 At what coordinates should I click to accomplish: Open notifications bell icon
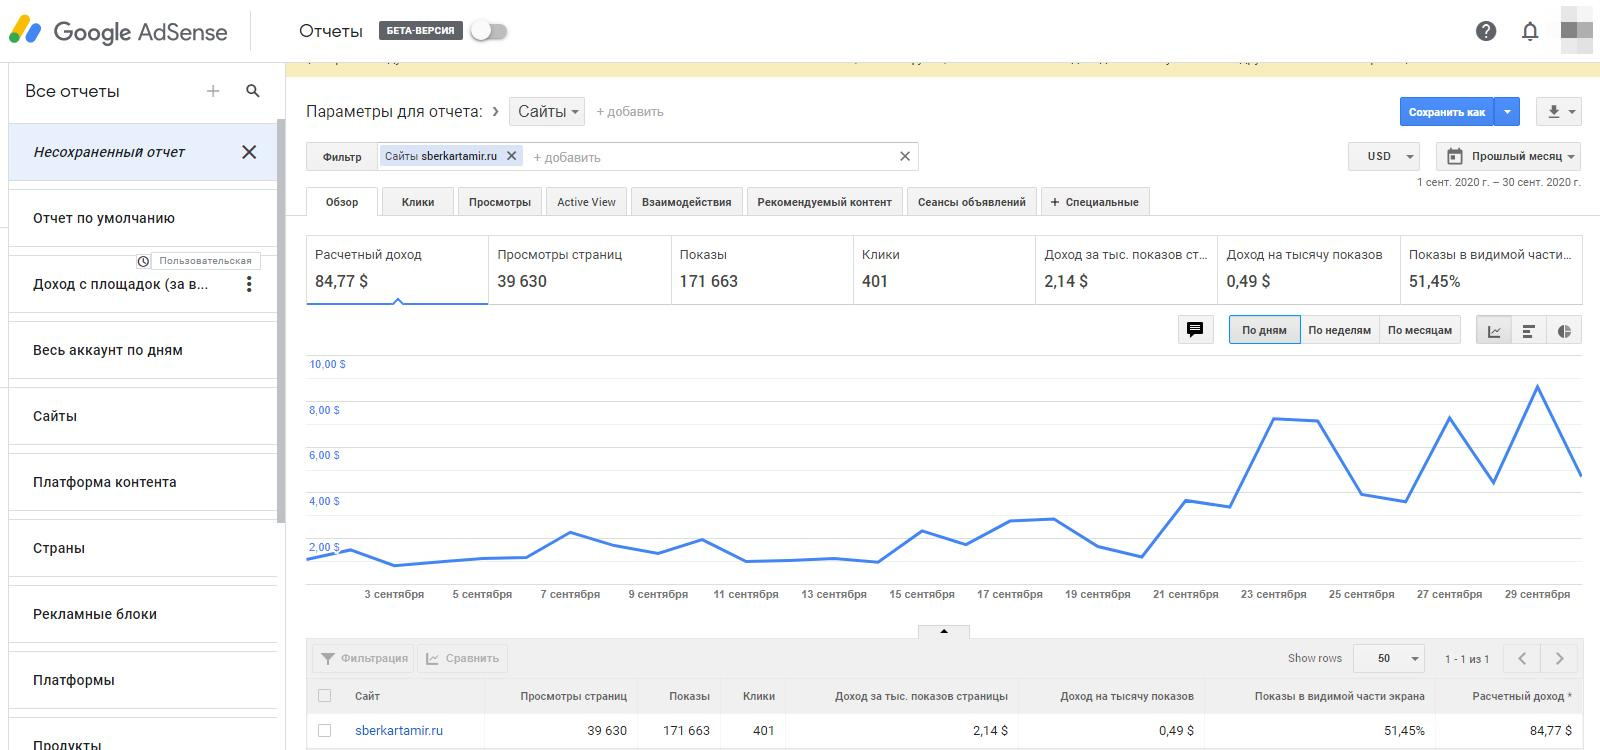coord(1530,31)
